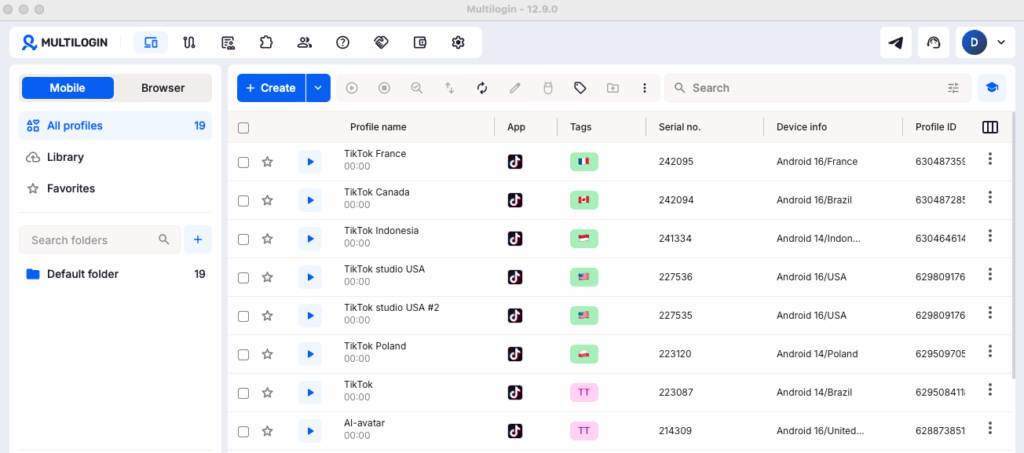Click the refresh profiles toolbar icon
The image size is (1024, 453).
pos(482,87)
